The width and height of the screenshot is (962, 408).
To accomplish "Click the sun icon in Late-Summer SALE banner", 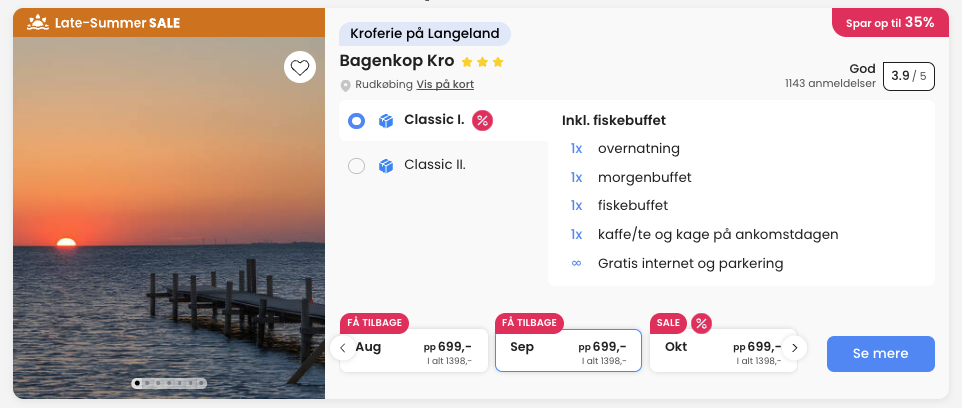I will (38, 23).
